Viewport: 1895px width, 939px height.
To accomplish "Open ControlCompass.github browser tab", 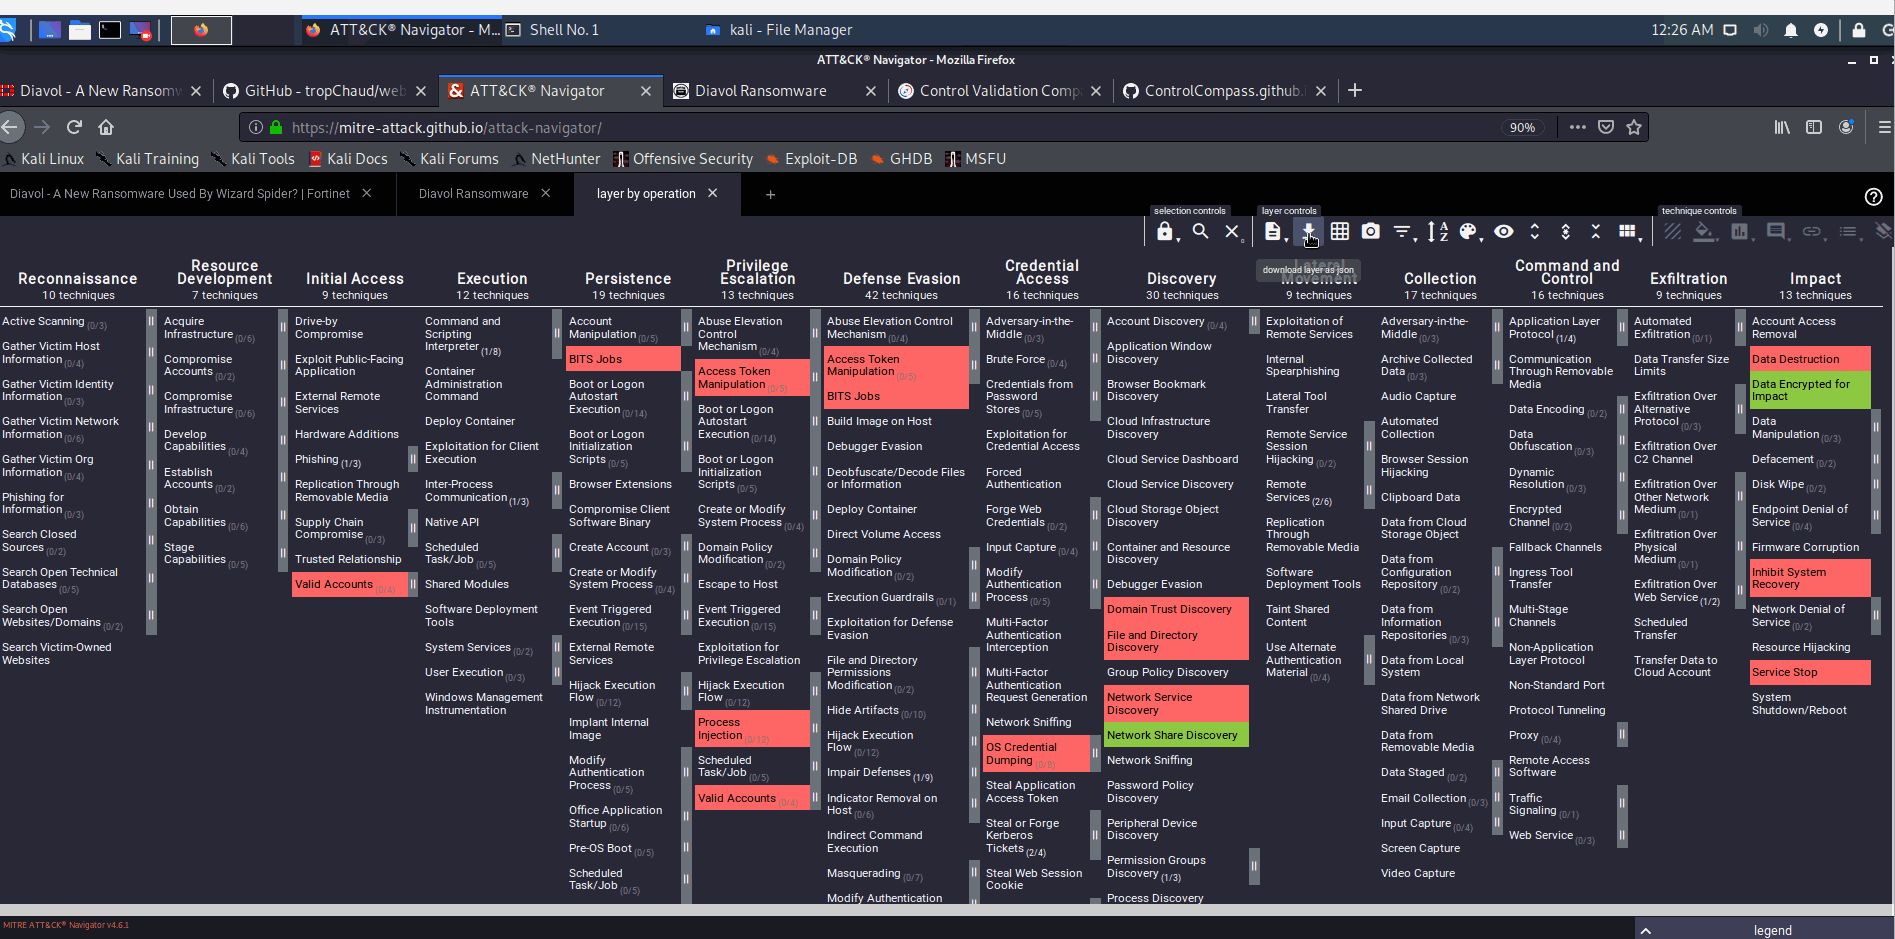I will [x=1225, y=91].
